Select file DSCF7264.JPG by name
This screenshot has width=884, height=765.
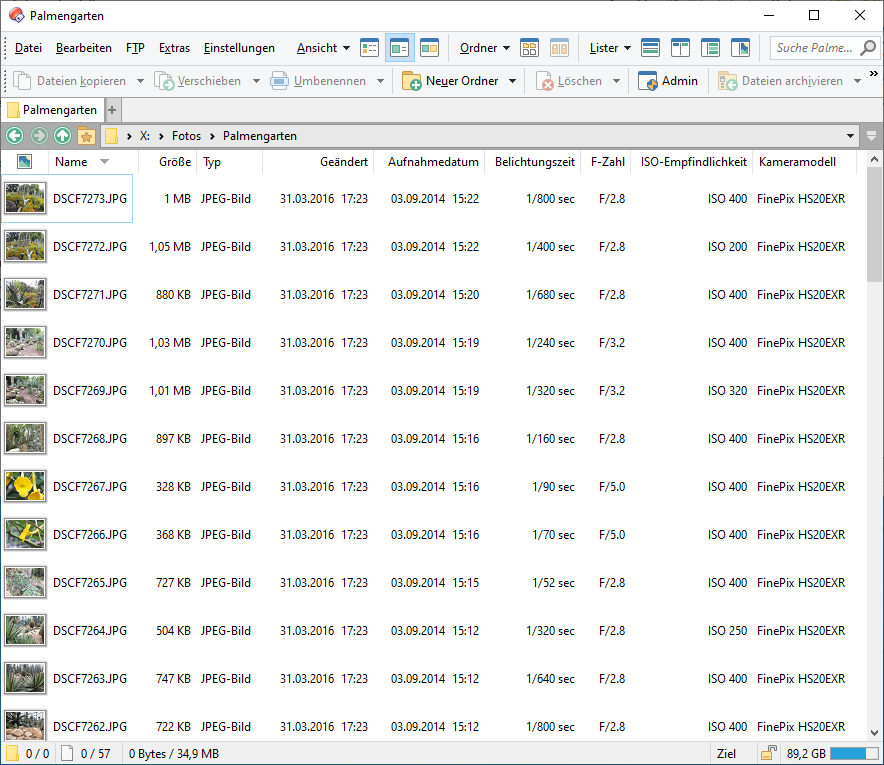click(90, 631)
